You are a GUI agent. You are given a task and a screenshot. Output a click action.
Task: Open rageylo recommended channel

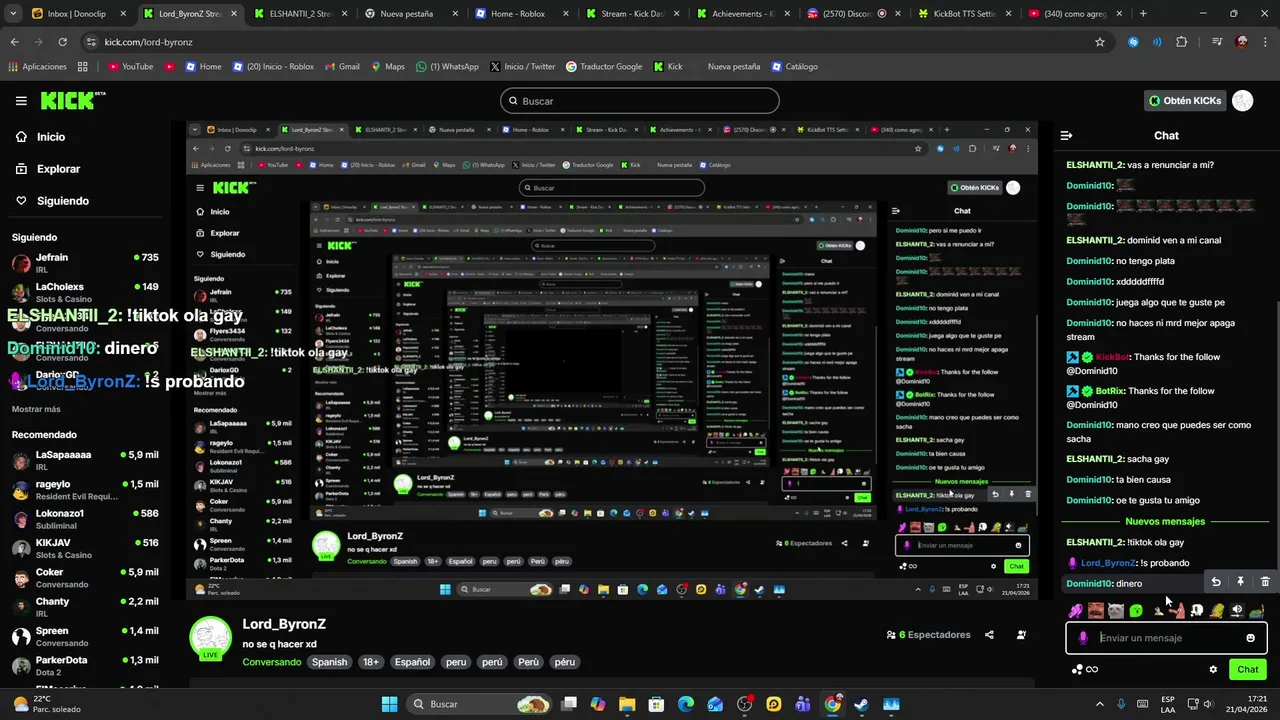85,490
